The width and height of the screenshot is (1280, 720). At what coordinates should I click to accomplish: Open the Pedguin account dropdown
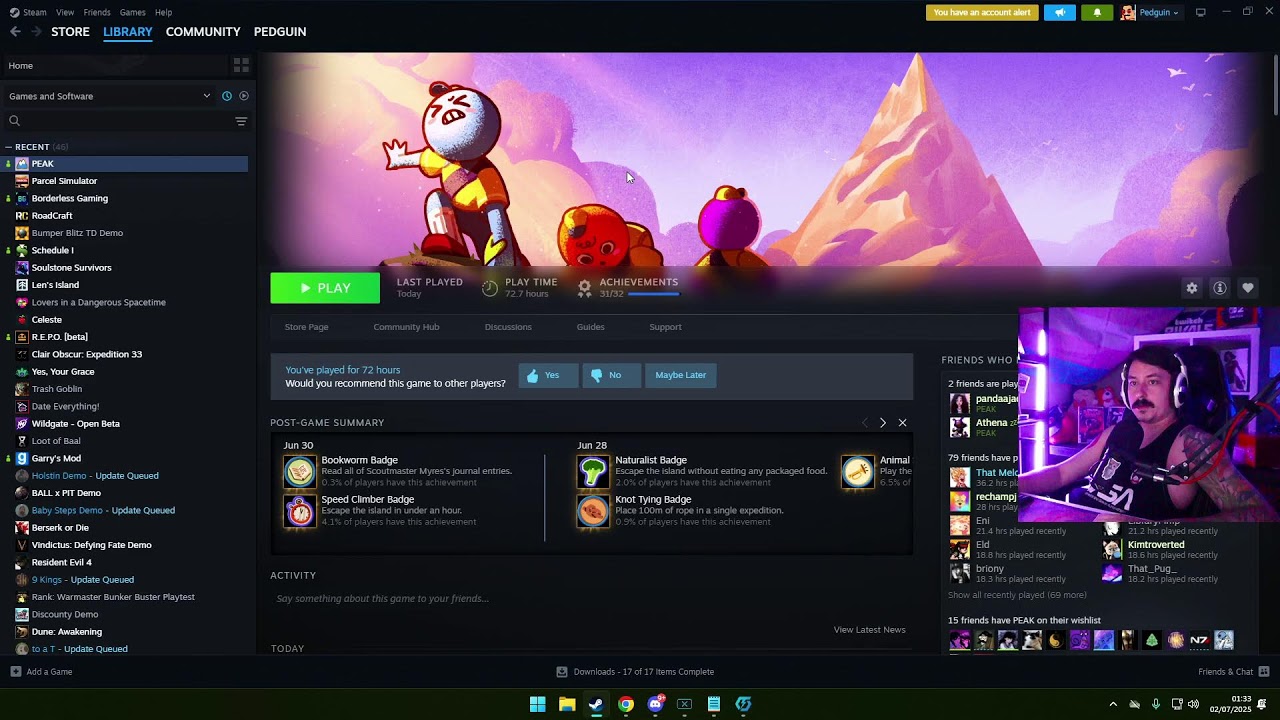[1150, 13]
